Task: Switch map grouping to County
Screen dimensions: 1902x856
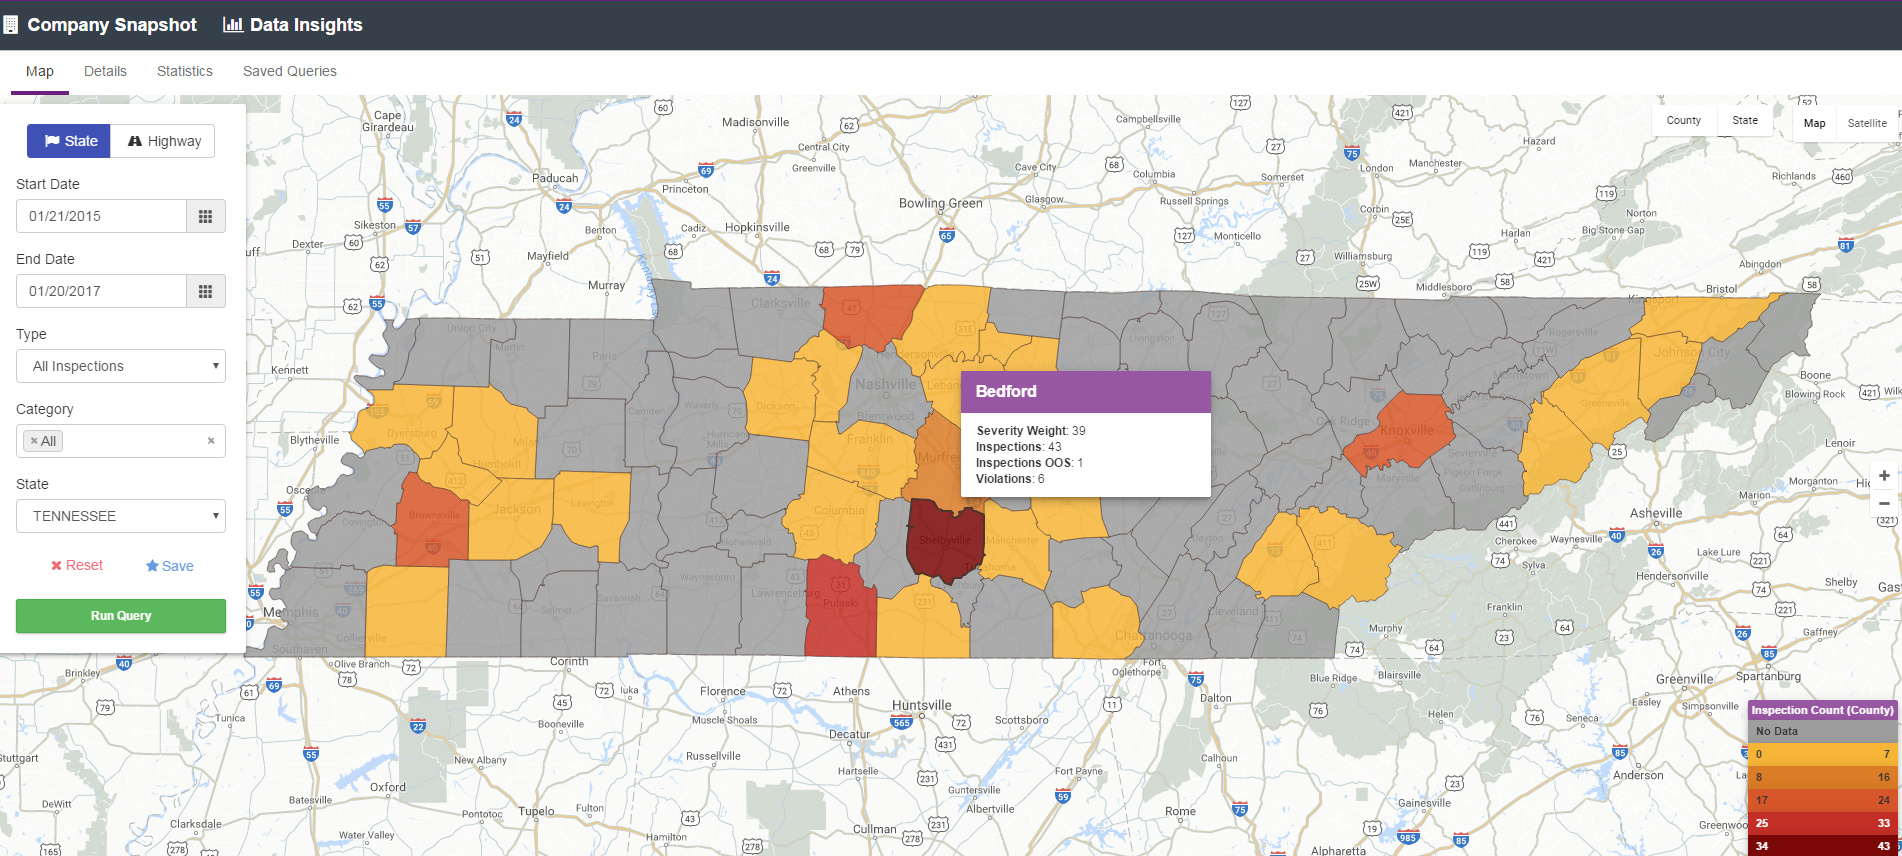Action: tap(1684, 121)
